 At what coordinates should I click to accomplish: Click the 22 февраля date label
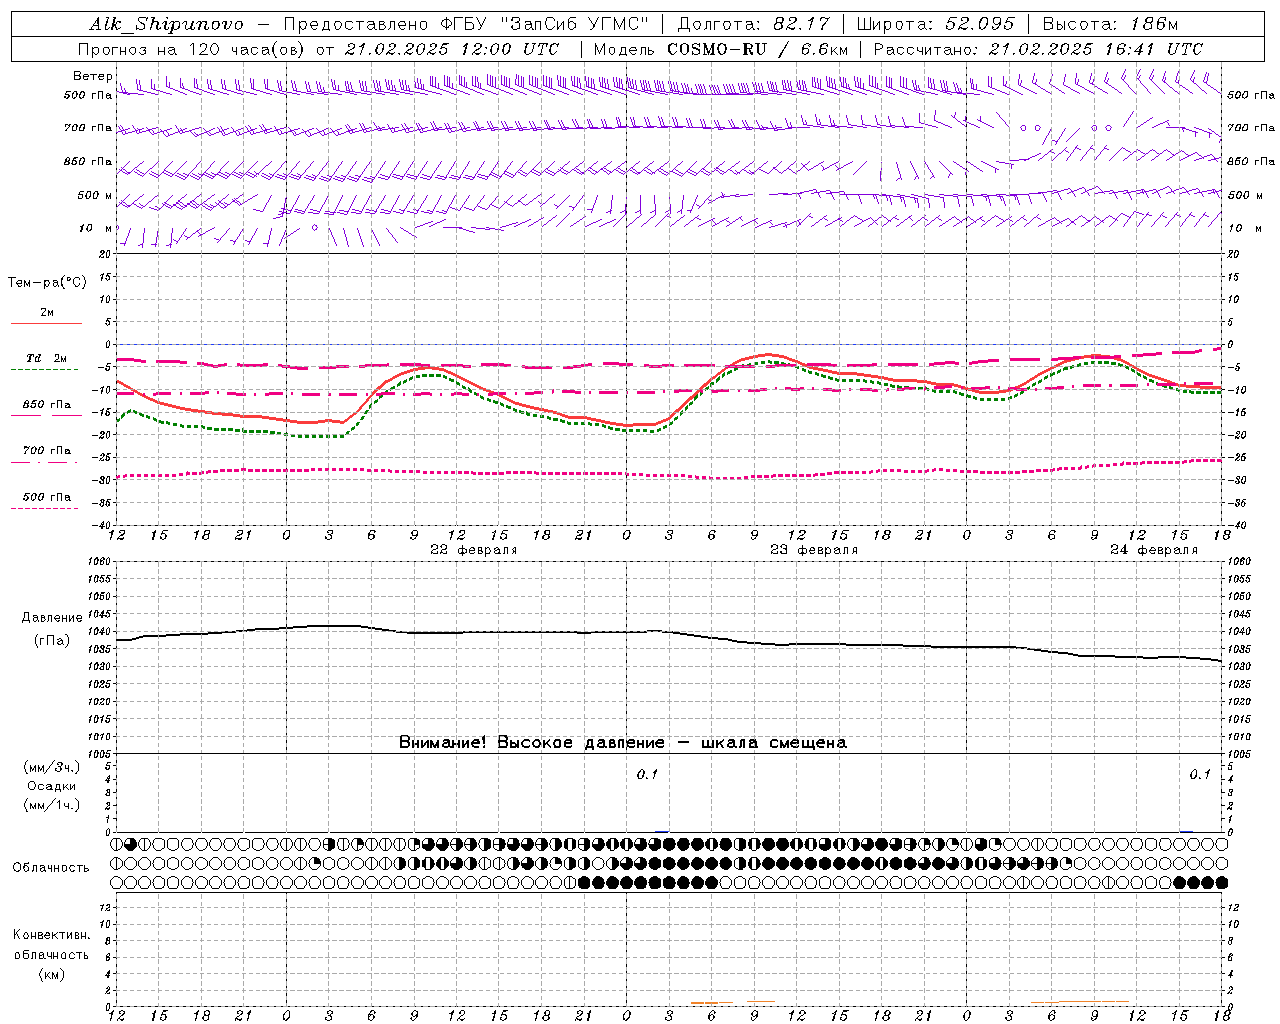coord(474,550)
